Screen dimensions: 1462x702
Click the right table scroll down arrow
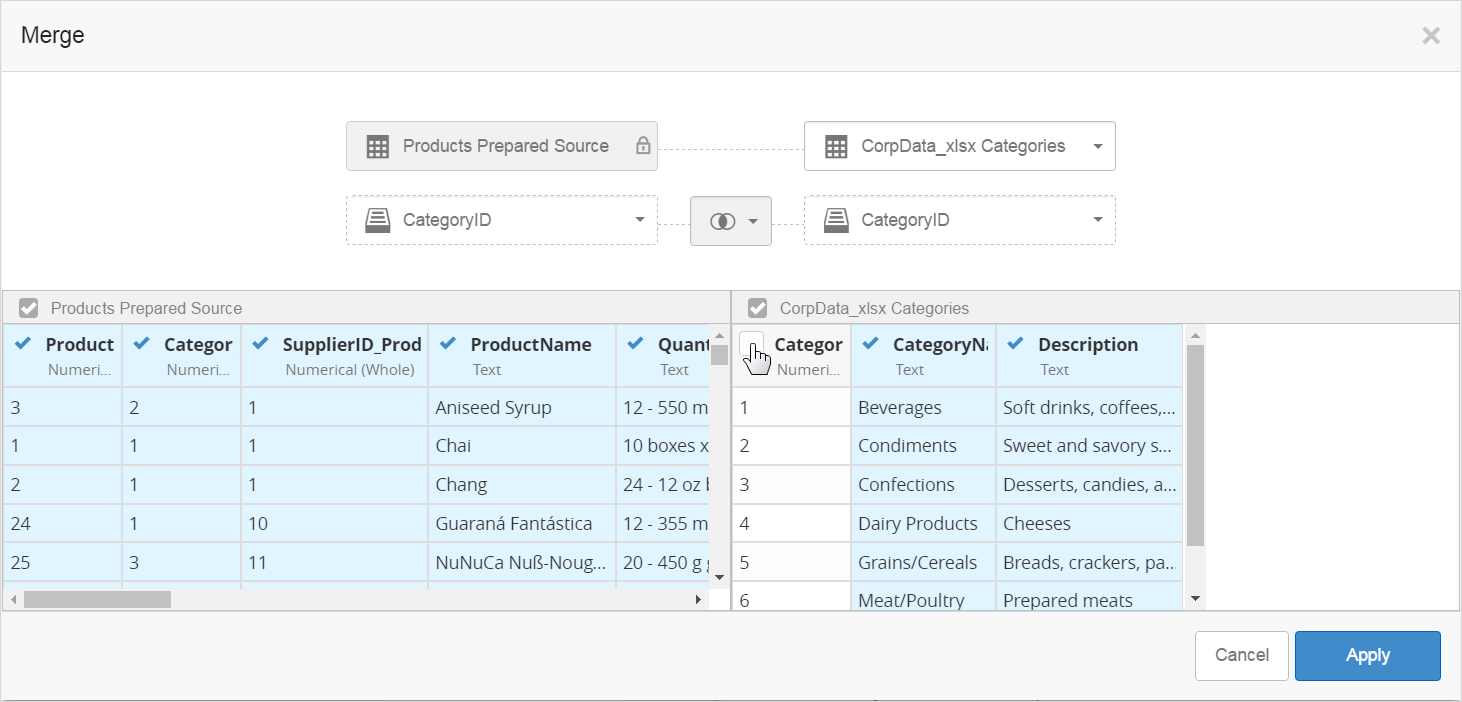(x=1194, y=599)
